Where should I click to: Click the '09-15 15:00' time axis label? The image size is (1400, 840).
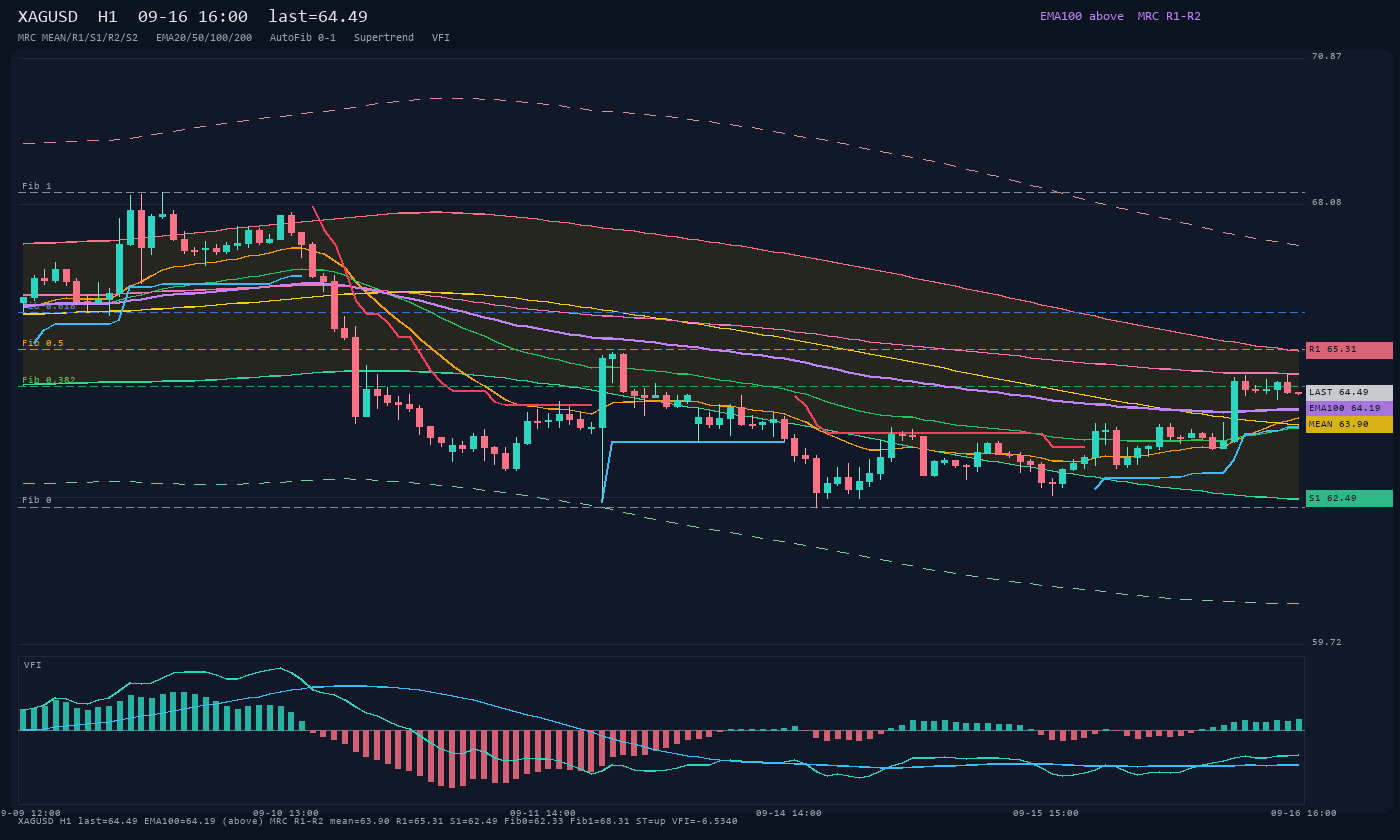1046,813
